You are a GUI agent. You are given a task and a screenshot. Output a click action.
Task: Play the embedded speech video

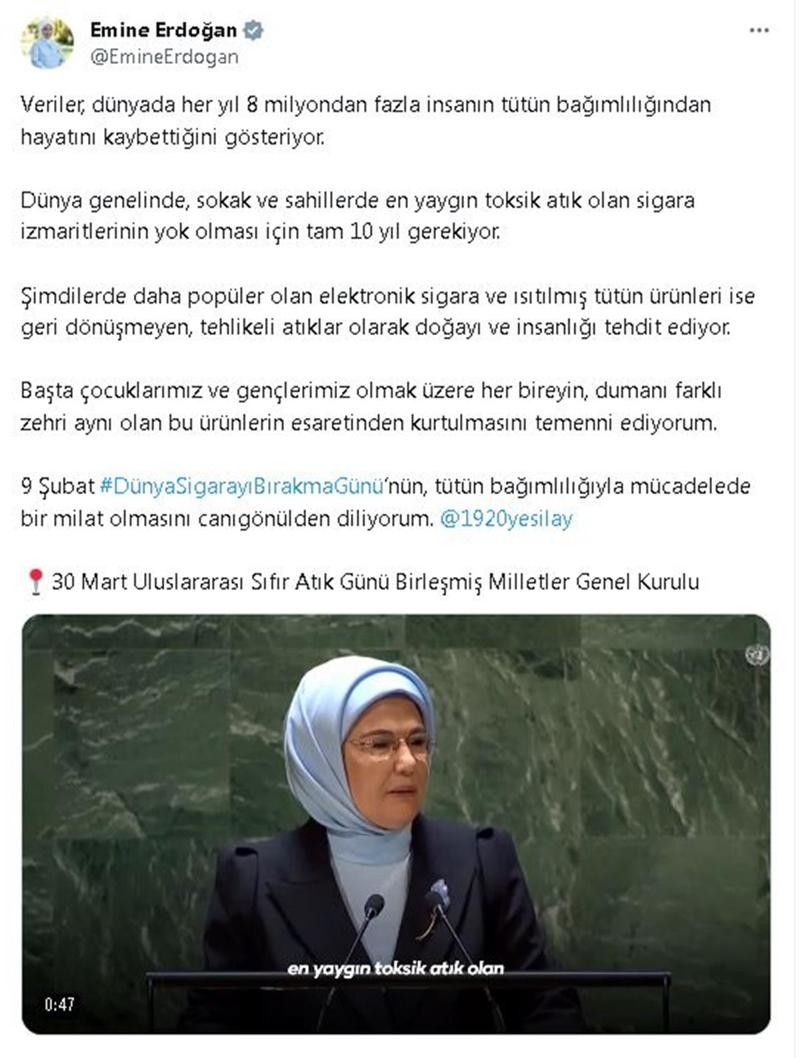point(397,824)
